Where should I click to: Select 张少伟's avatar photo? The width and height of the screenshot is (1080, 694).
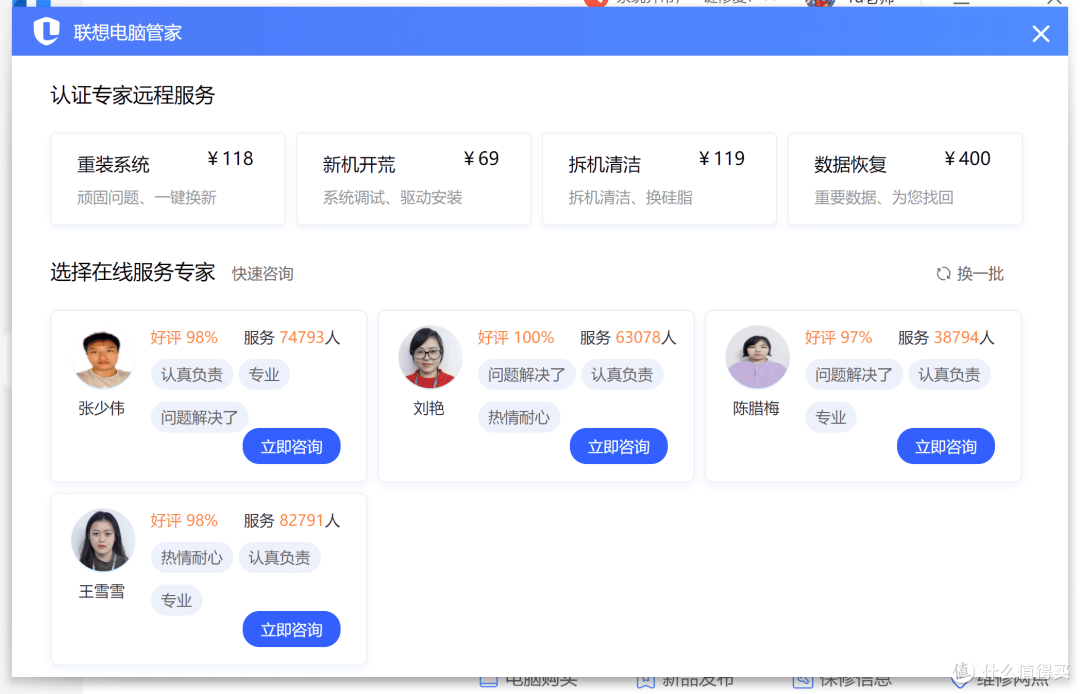pyautogui.click(x=103, y=358)
